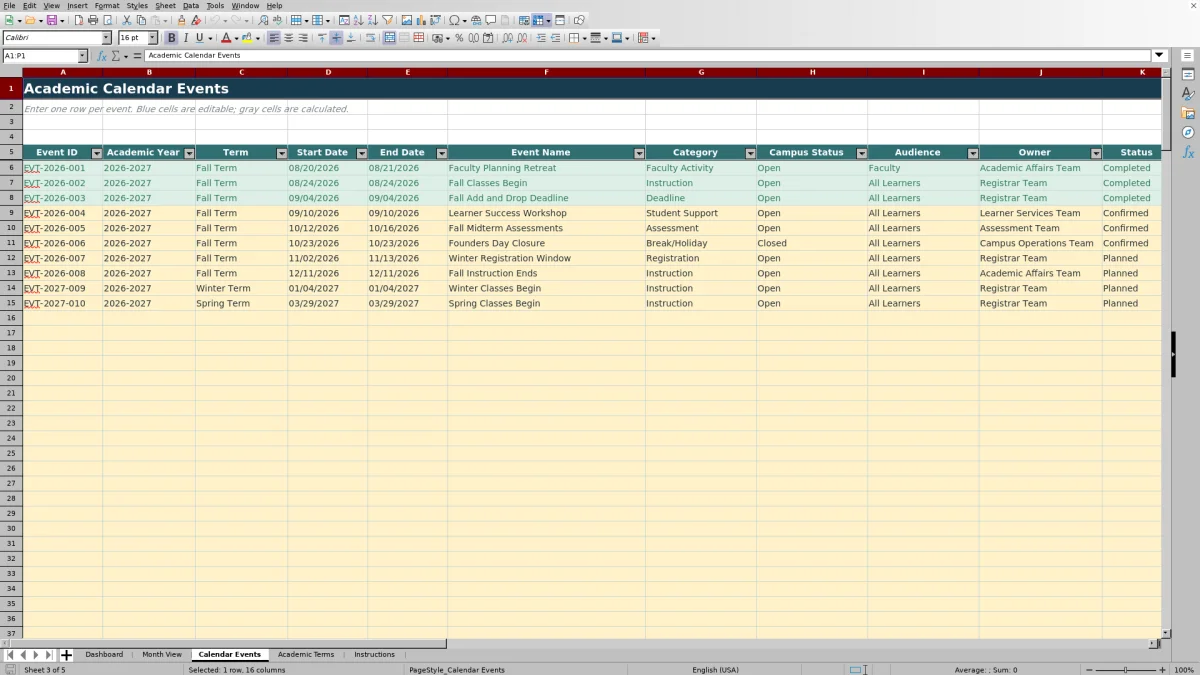Click the last sheet navigation arrow

[48, 655]
